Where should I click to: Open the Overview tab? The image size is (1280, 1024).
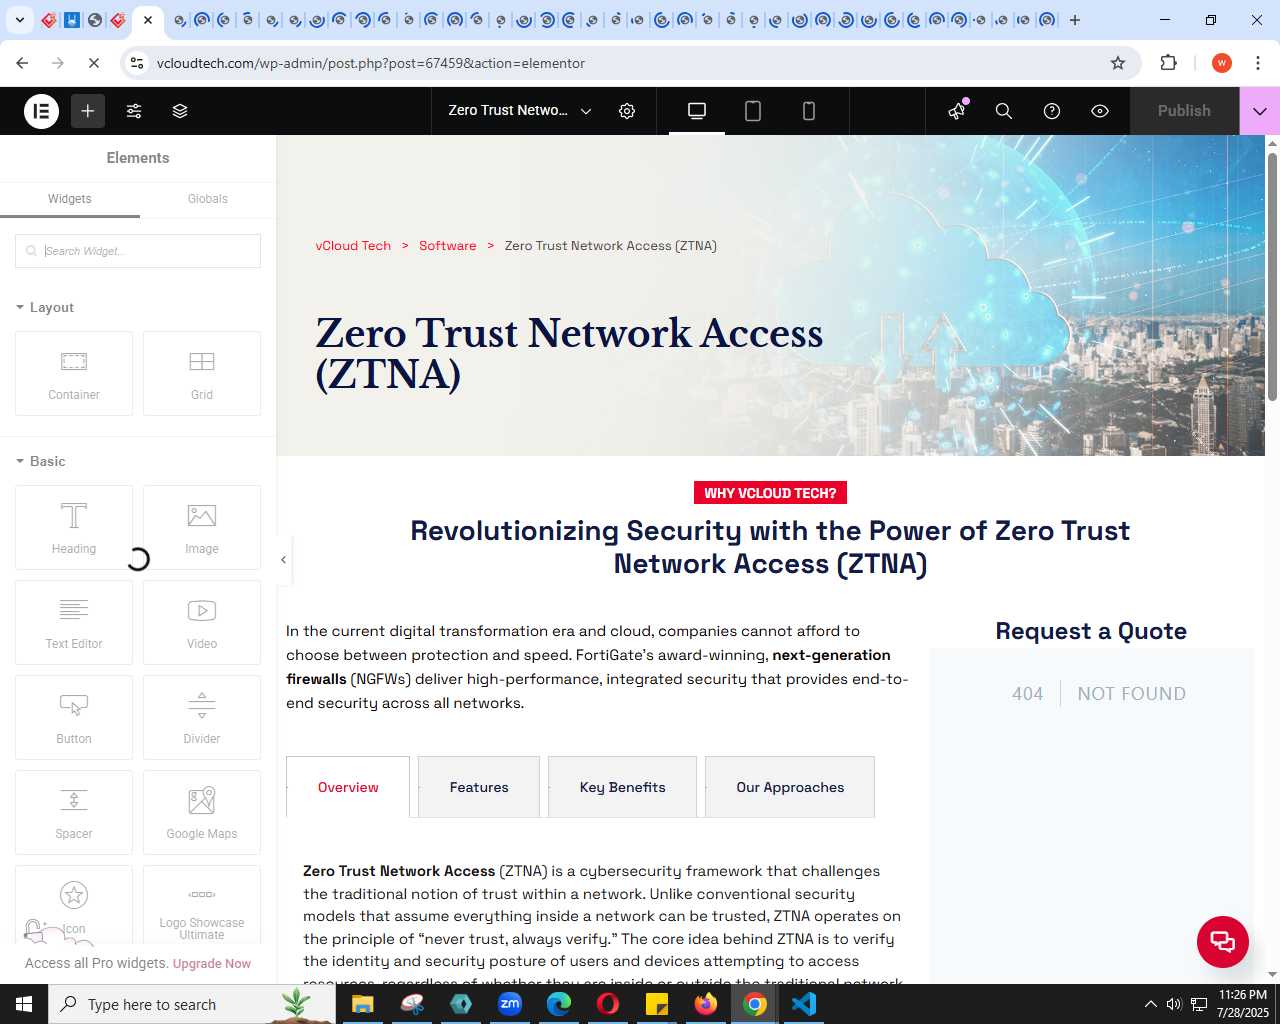tap(348, 787)
